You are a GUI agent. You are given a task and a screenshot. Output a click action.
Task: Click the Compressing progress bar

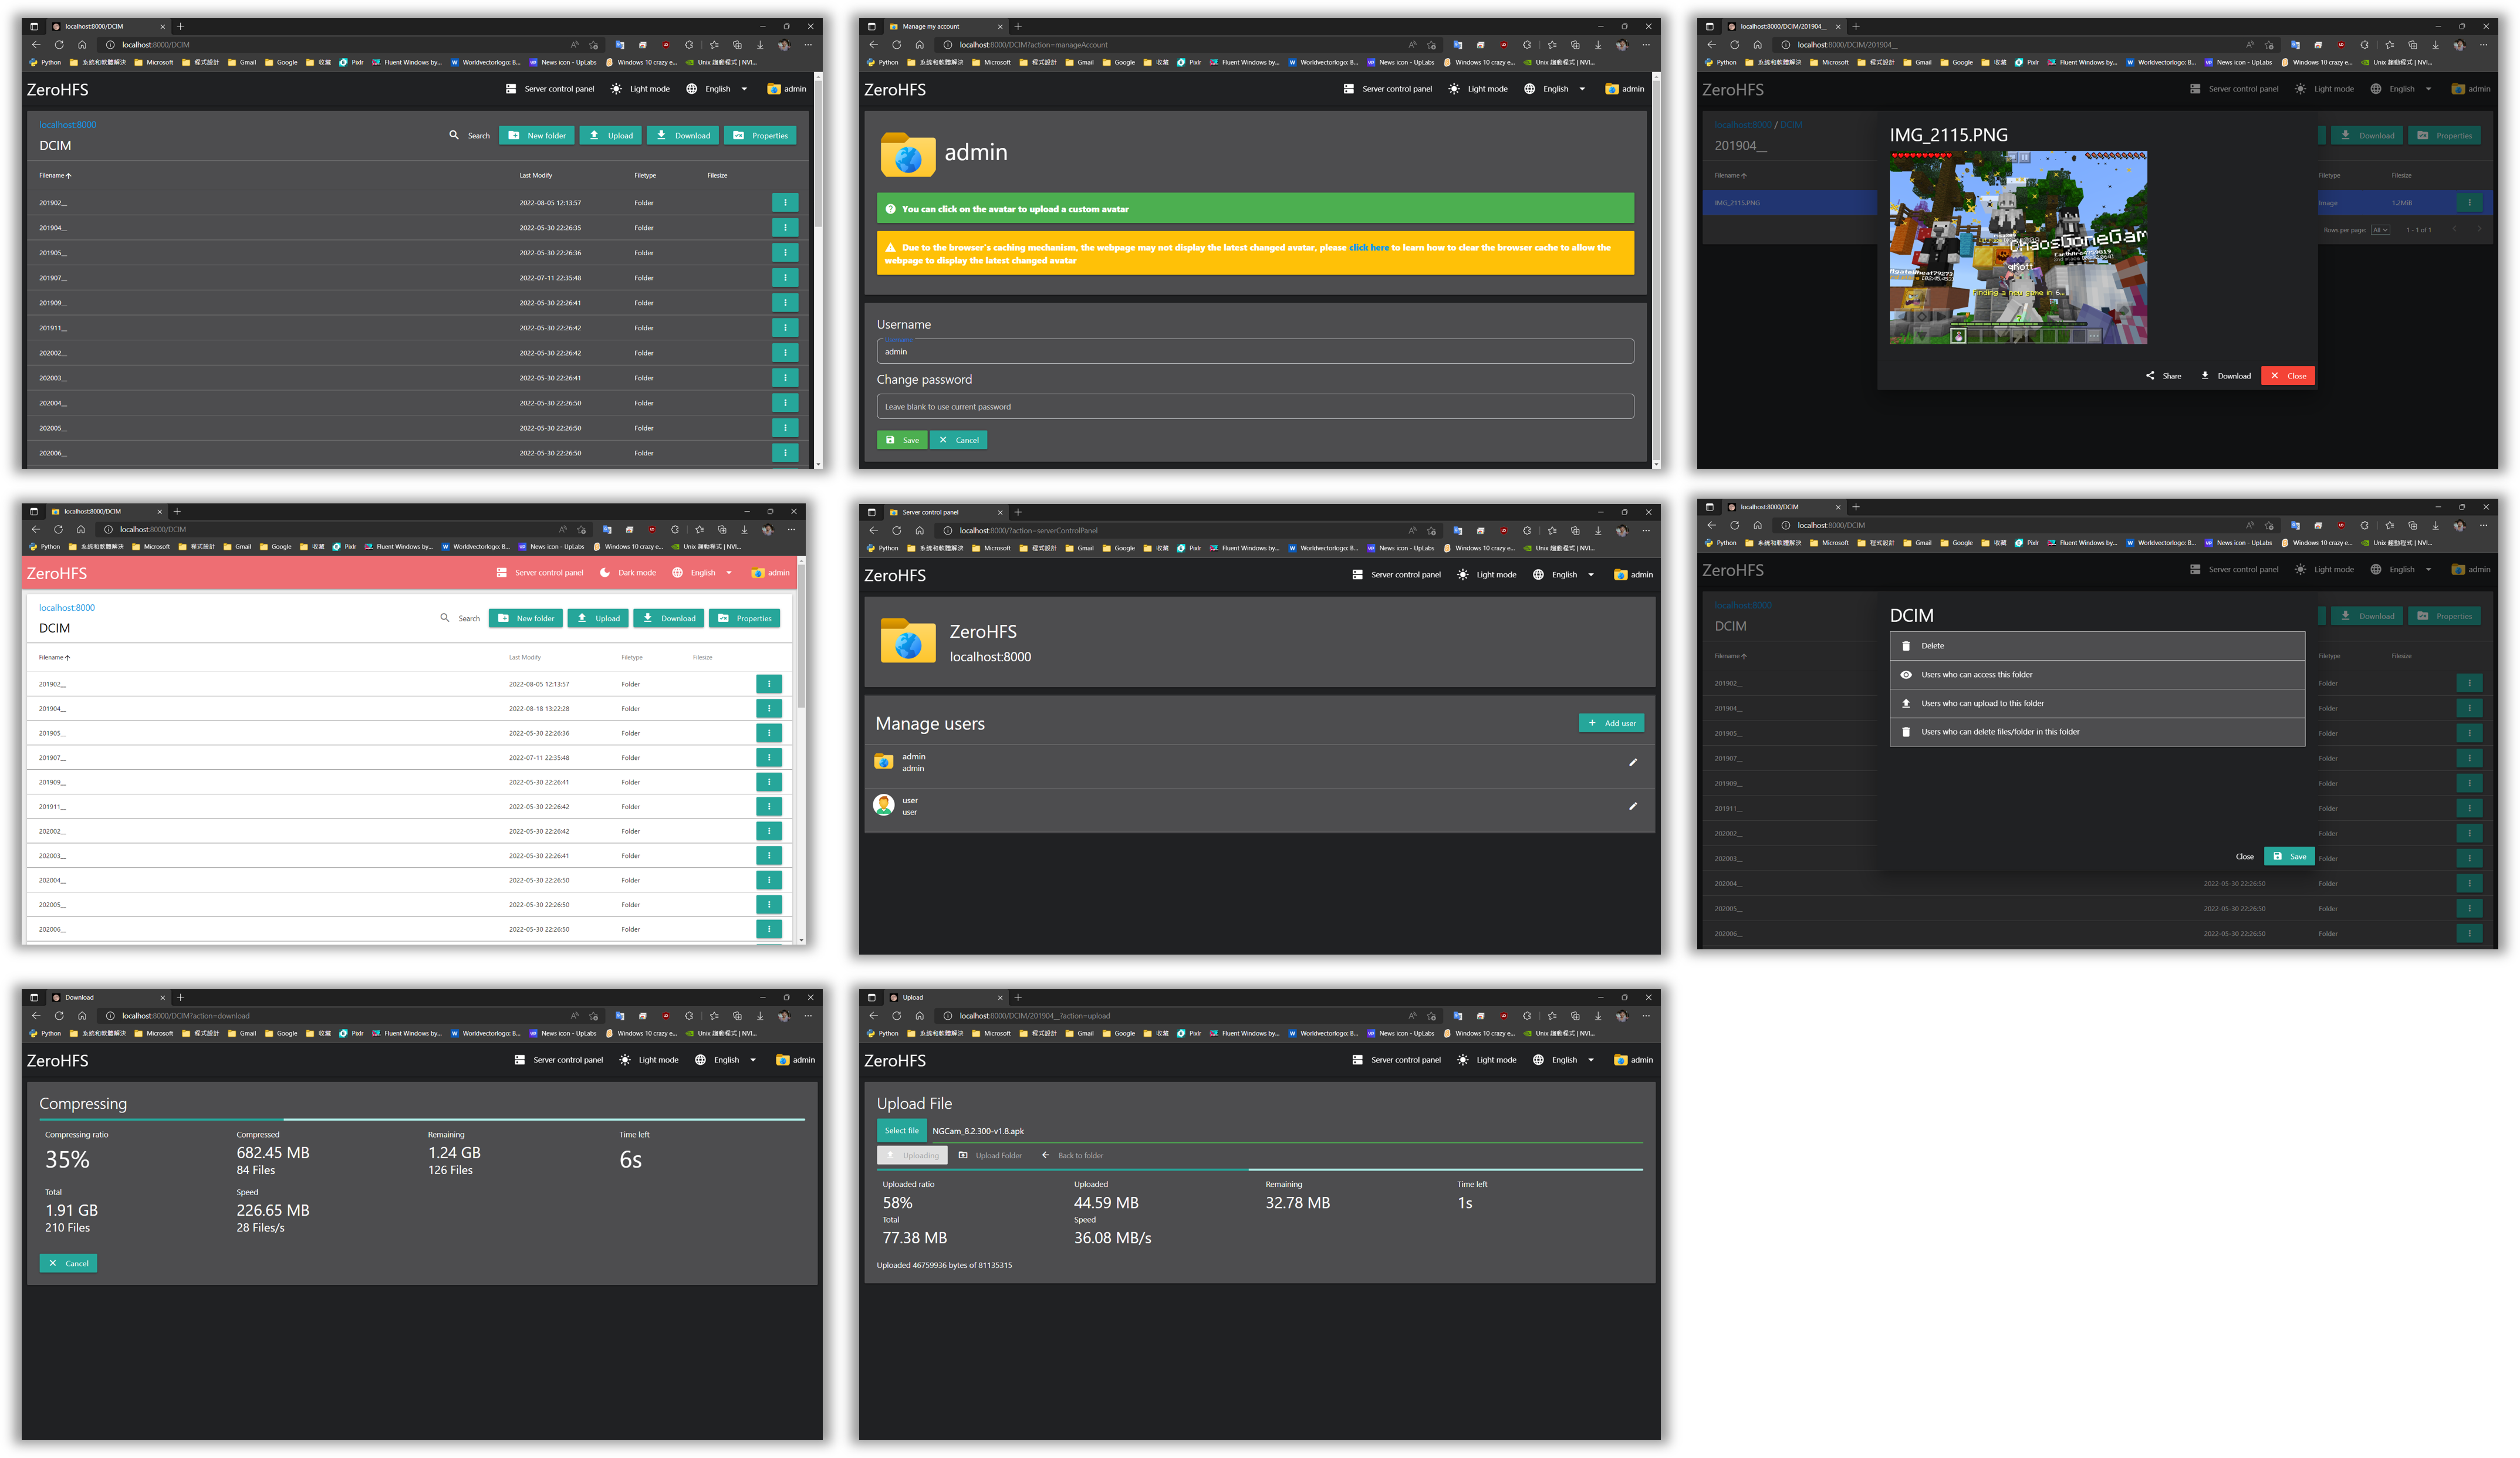click(421, 1119)
